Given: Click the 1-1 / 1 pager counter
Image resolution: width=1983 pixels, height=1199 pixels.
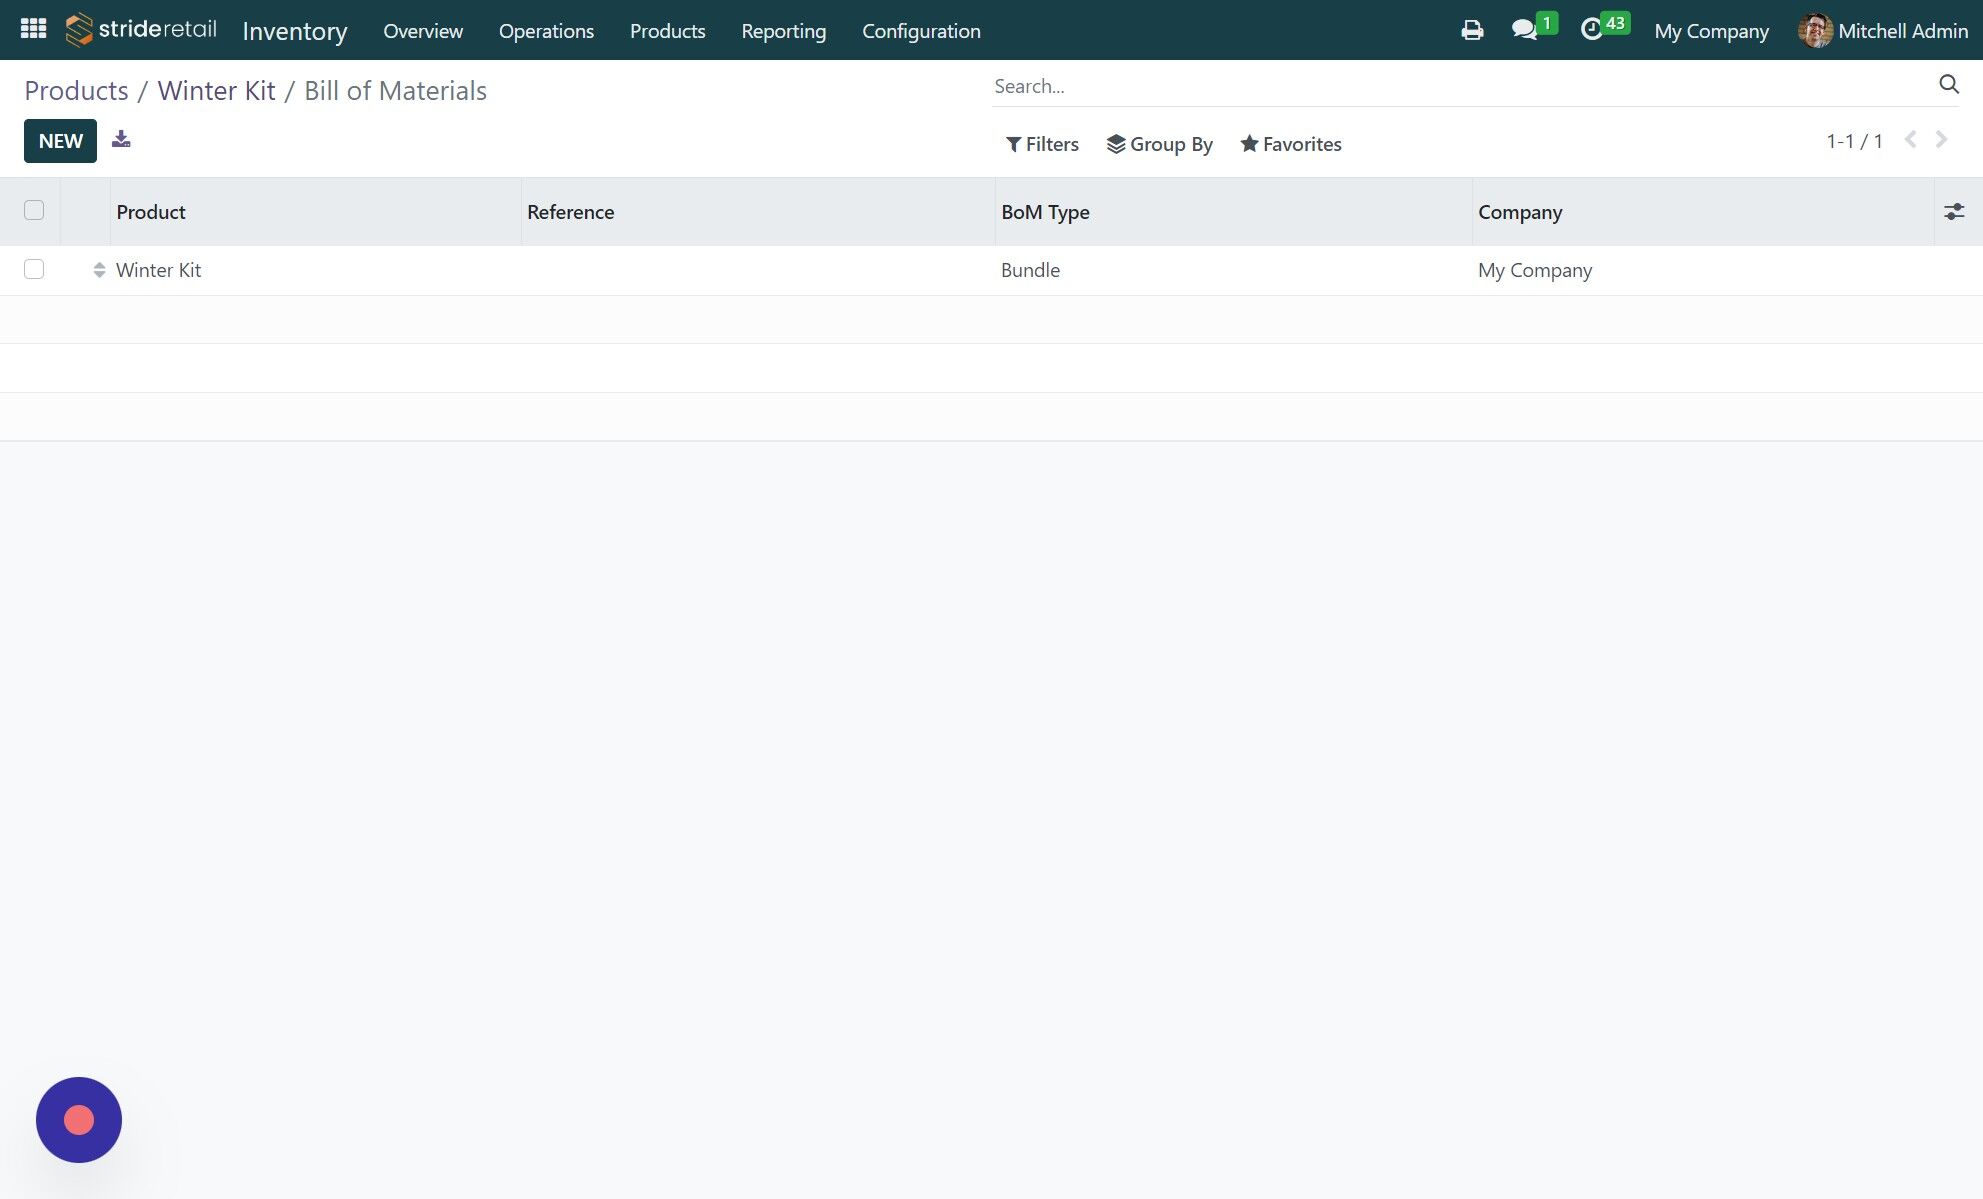Looking at the screenshot, I should tap(1854, 141).
